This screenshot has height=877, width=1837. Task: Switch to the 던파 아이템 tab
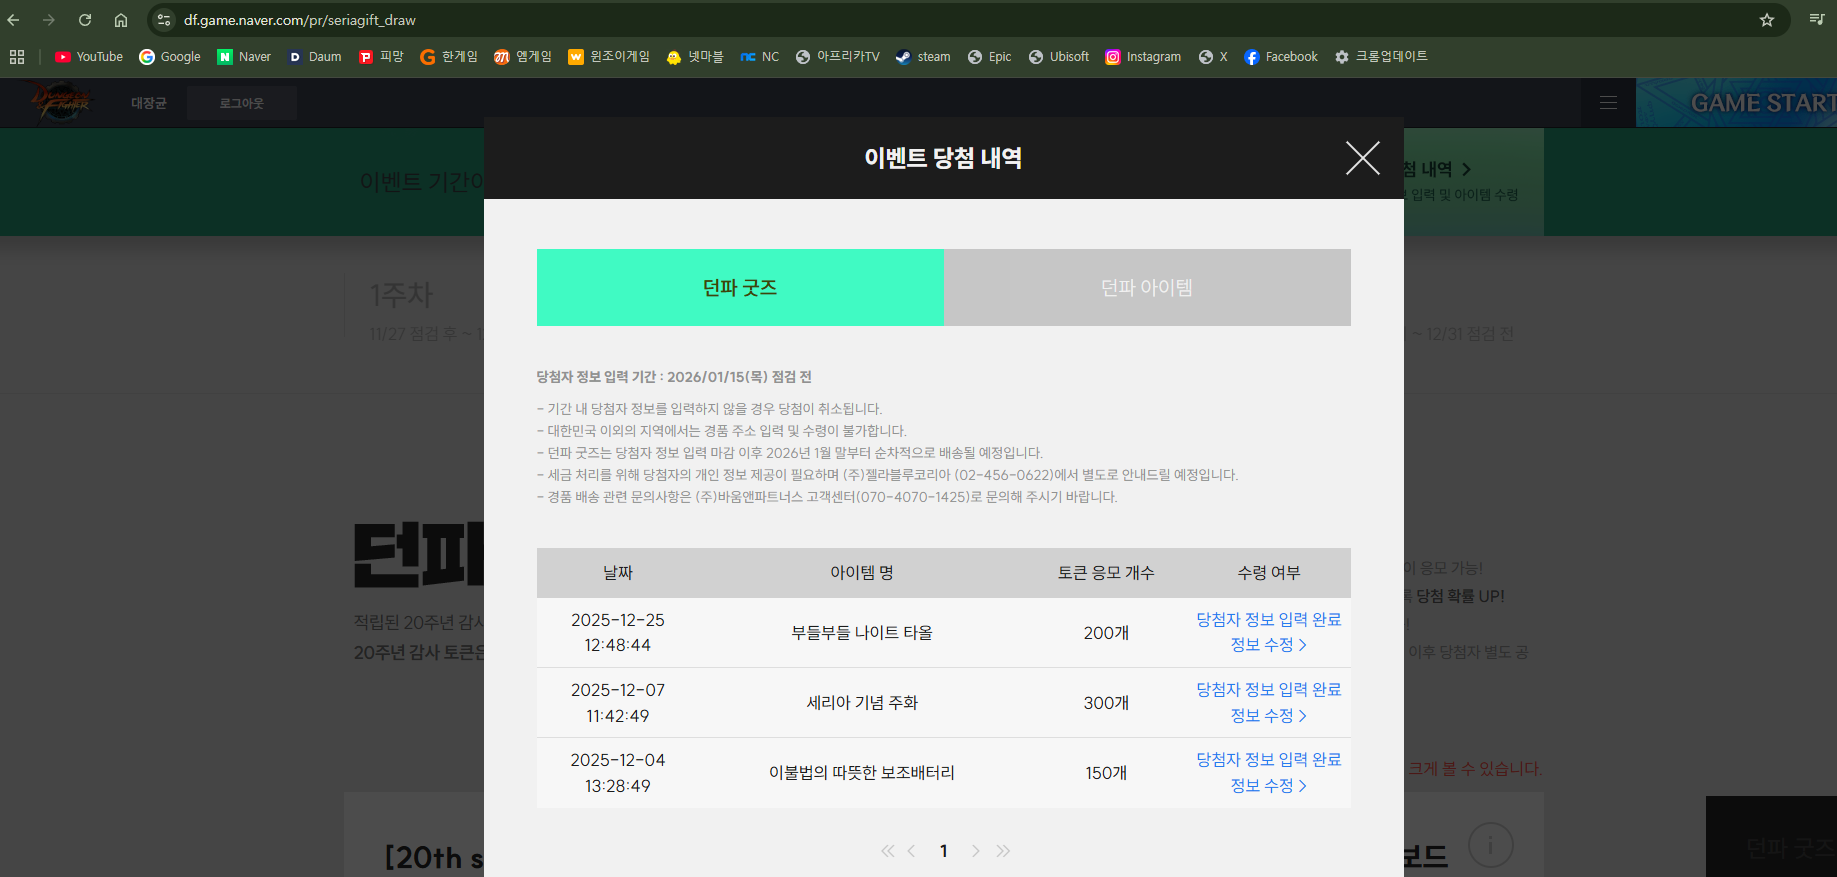point(1146,288)
